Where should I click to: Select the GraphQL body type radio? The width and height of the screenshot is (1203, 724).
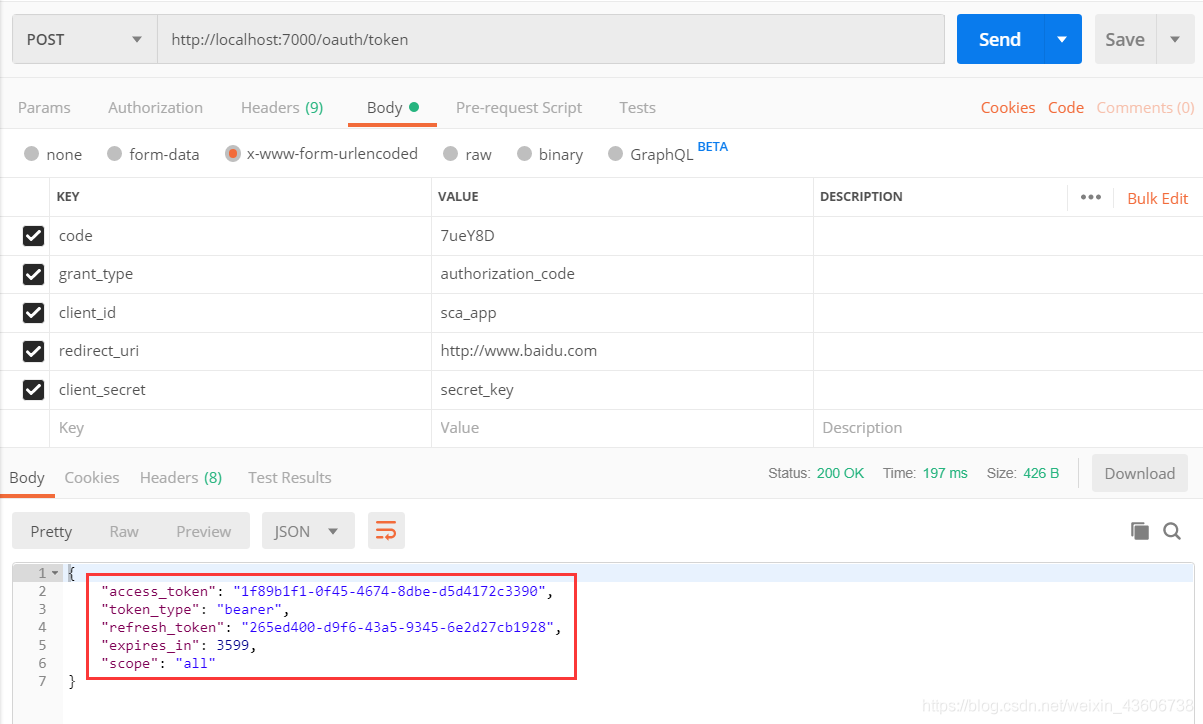(x=614, y=154)
